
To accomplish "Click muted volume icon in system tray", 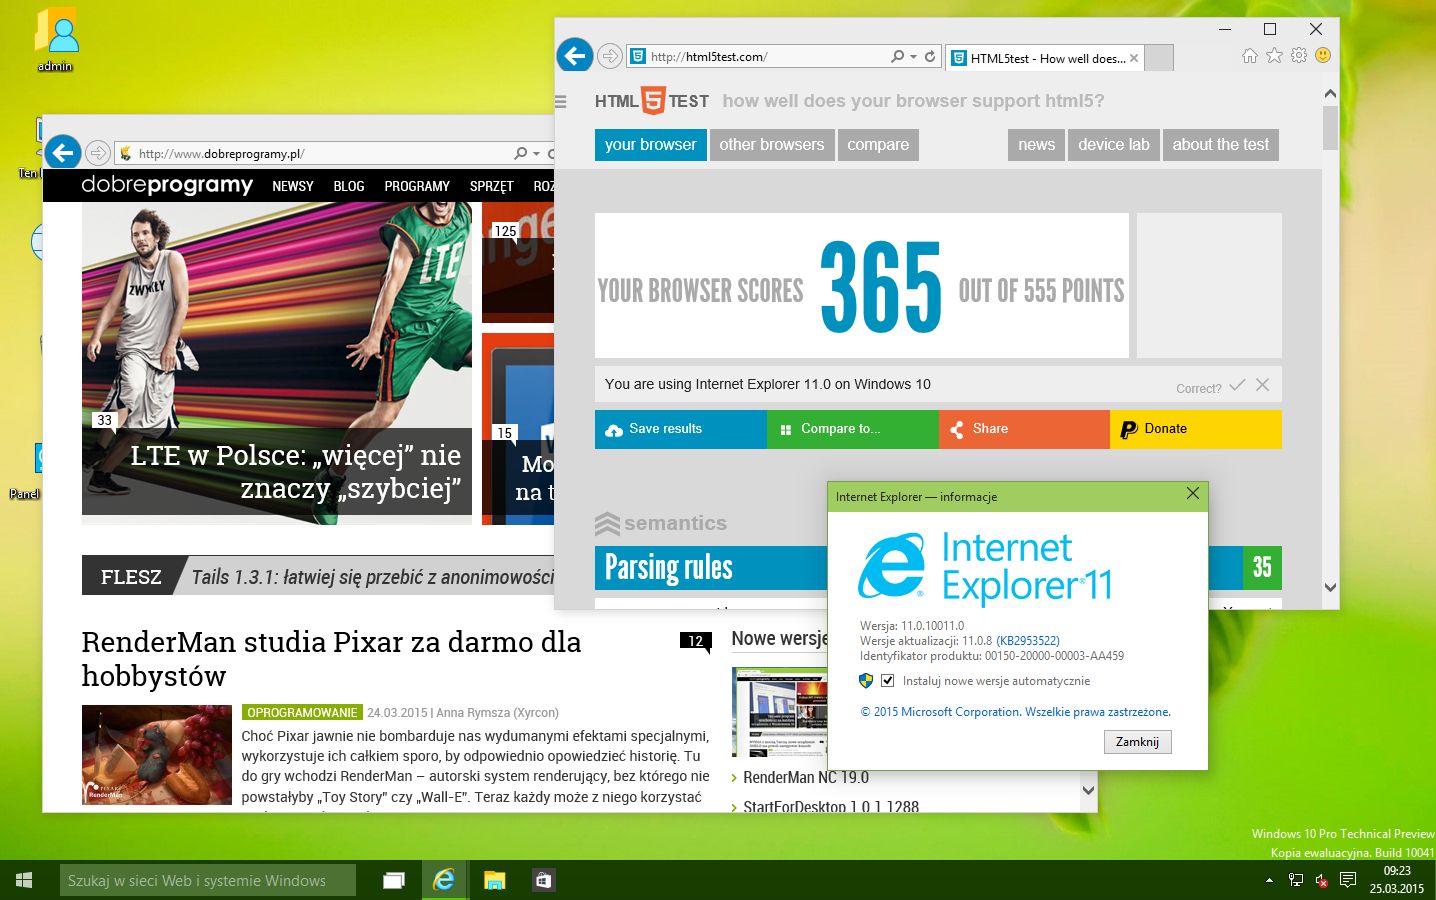I will pyautogui.click(x=1321, y=880).
